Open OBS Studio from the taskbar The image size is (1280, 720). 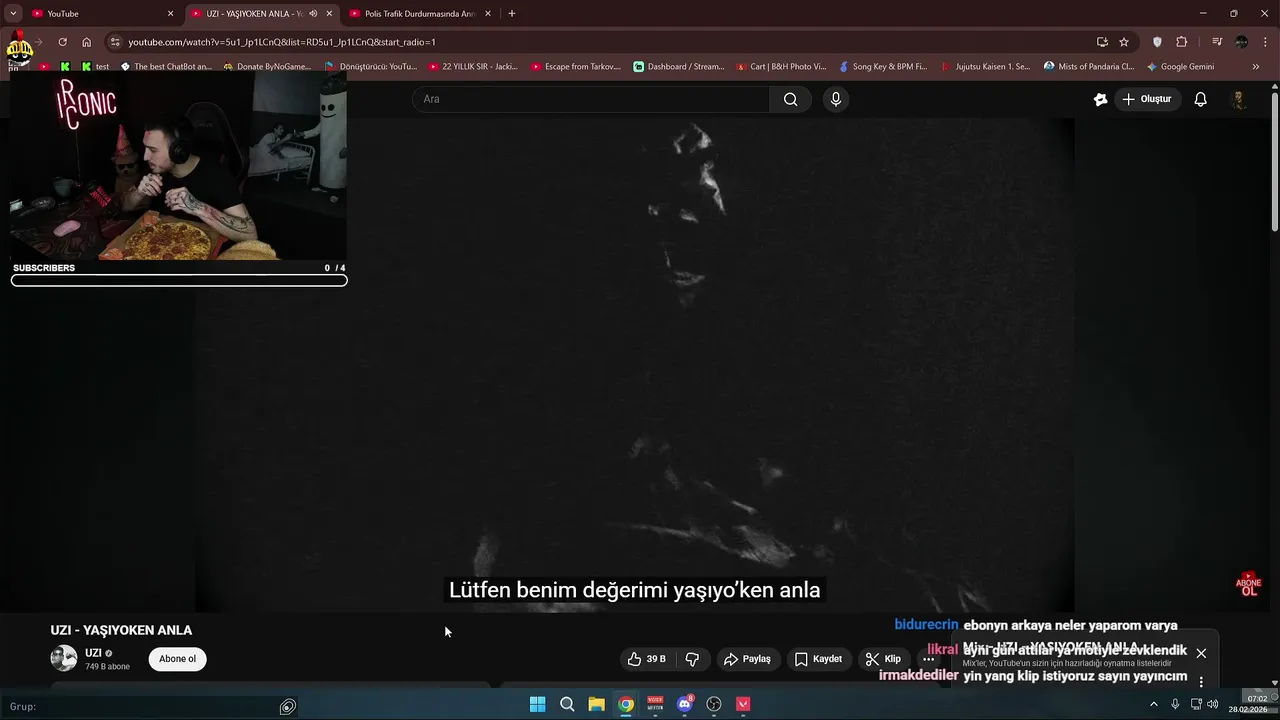(714, 704)
